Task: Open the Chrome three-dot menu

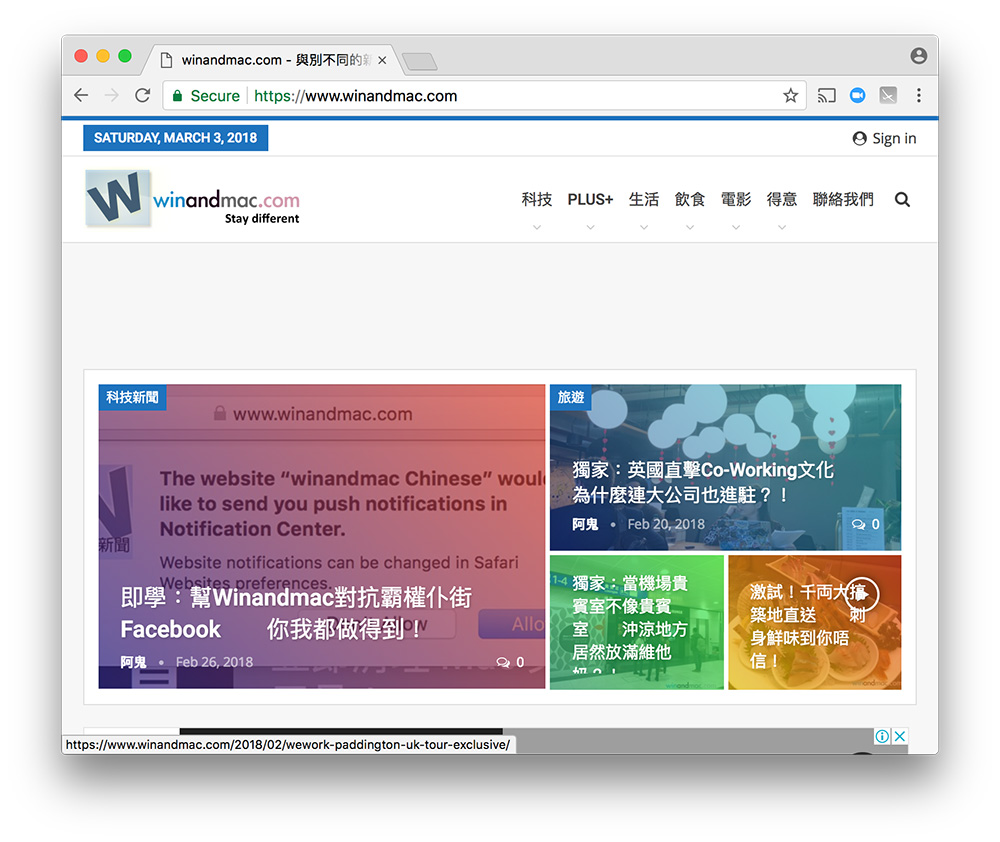Action: tap(918, 96)
